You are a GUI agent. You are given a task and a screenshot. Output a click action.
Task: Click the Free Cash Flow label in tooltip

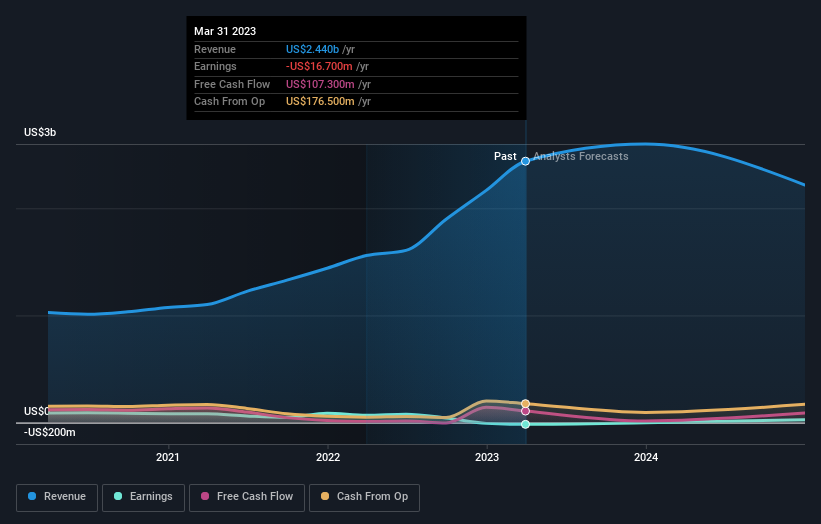pyautogui.click(x=232, y=84)
